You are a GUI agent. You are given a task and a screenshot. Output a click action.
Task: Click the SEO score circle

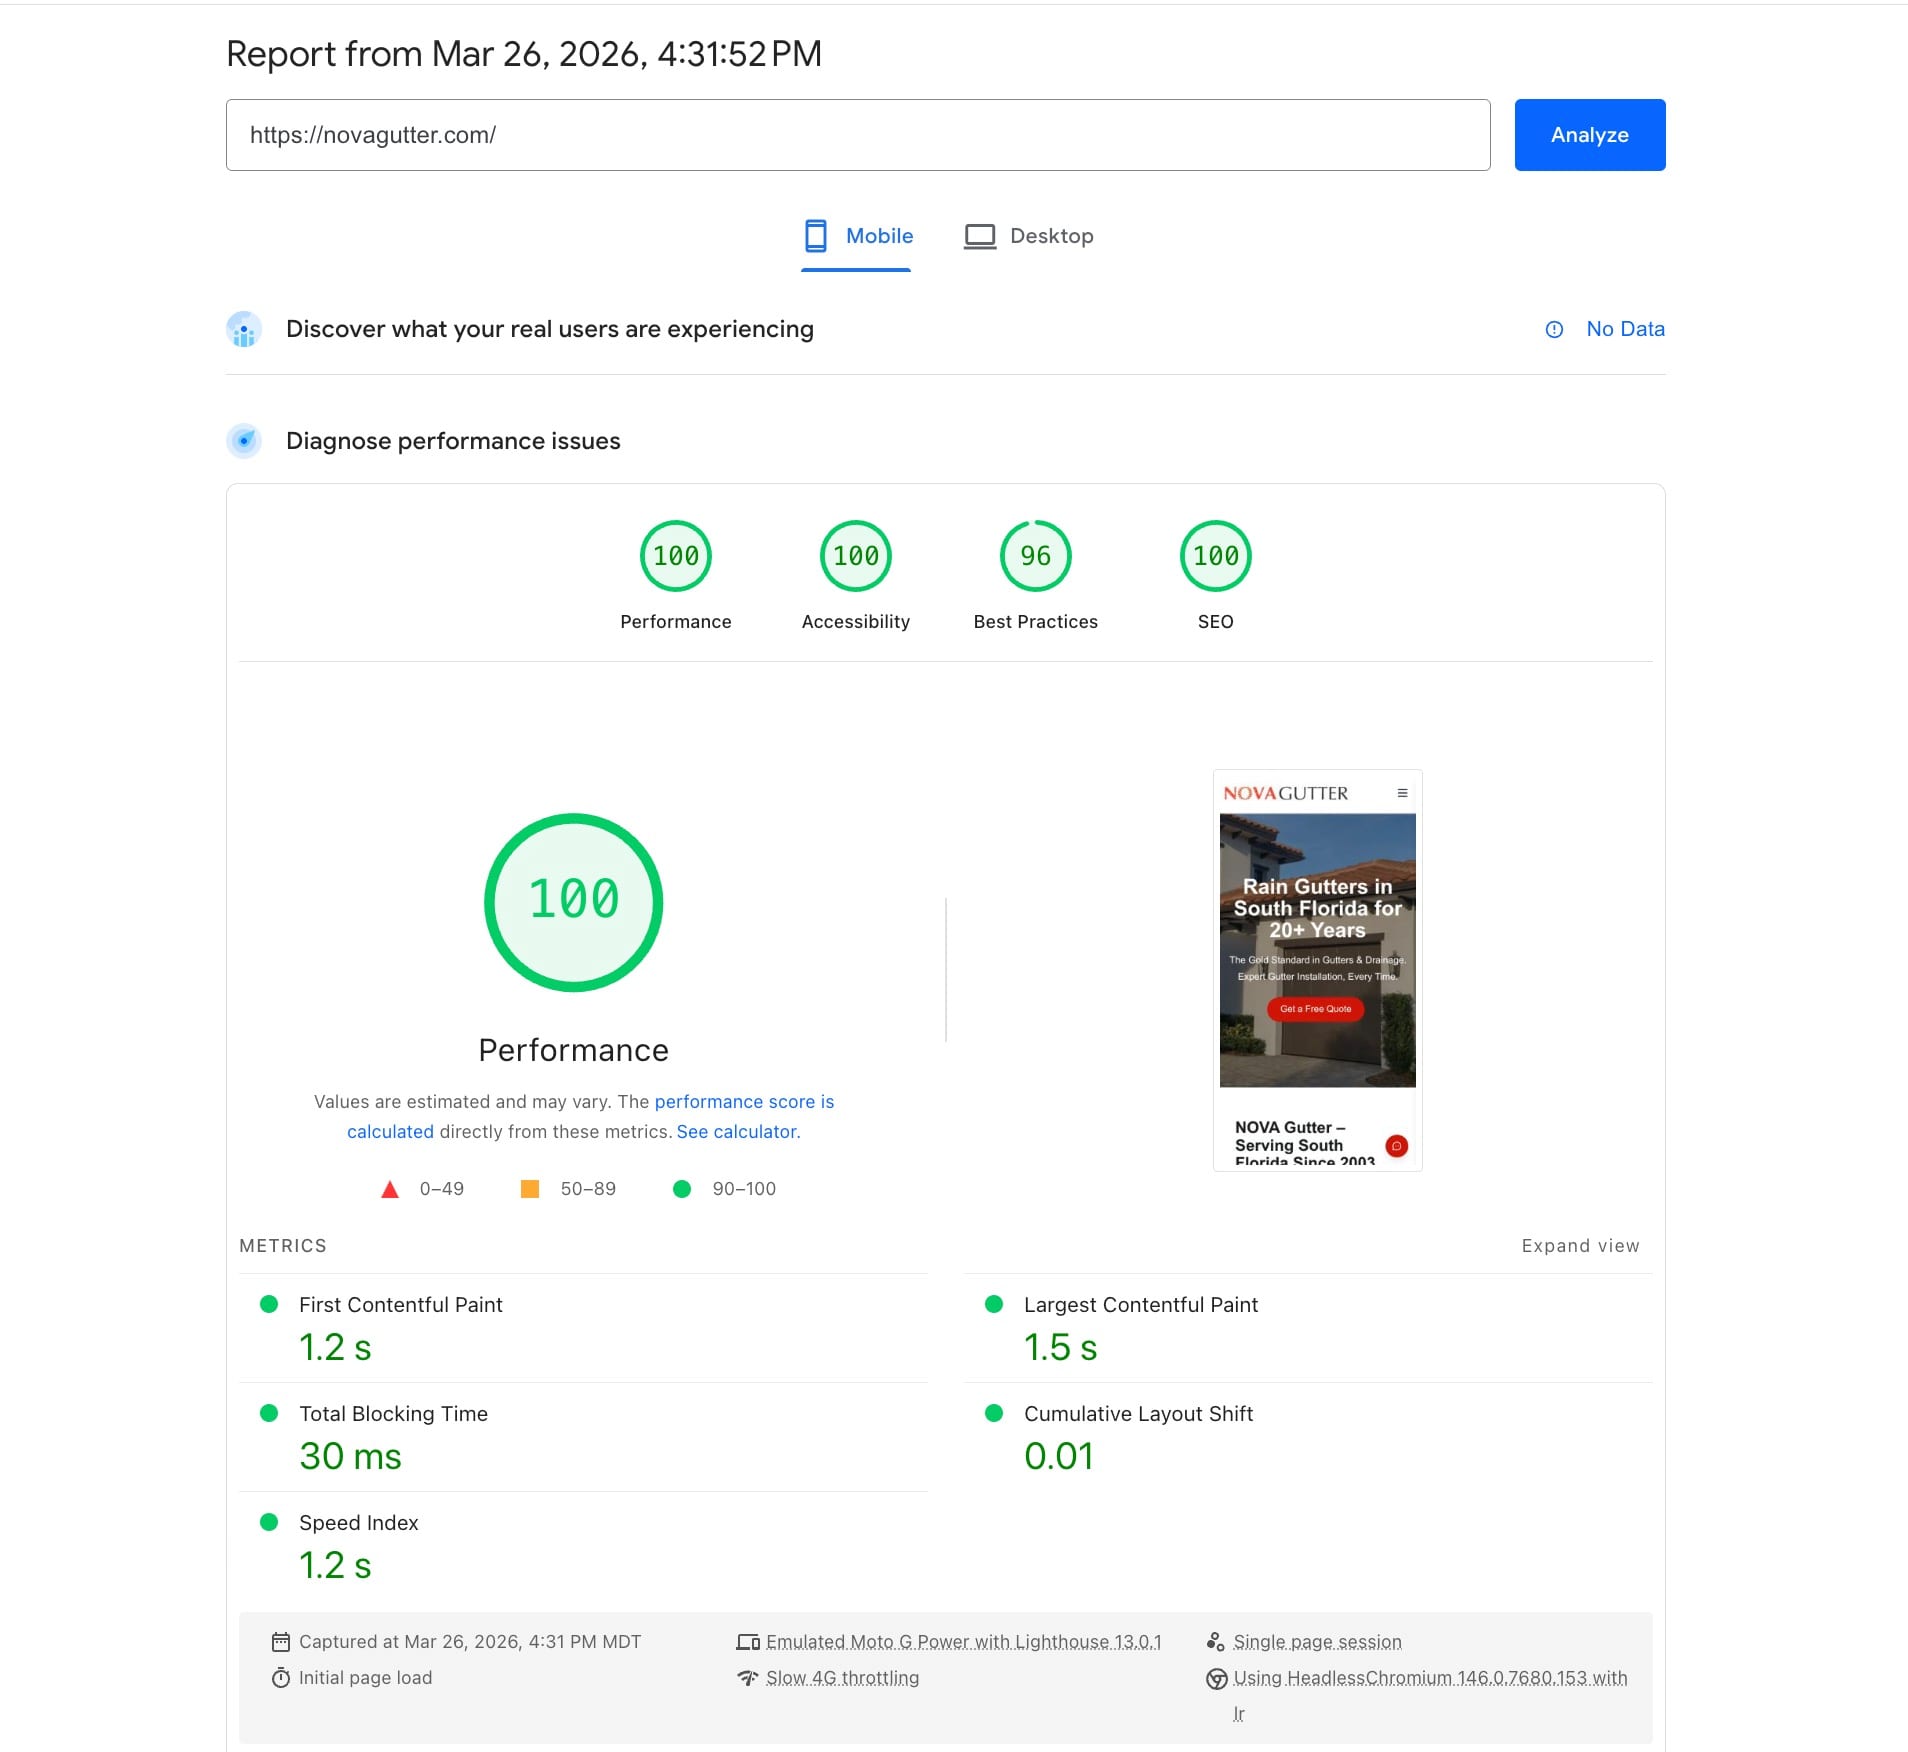pos(1215,556)
